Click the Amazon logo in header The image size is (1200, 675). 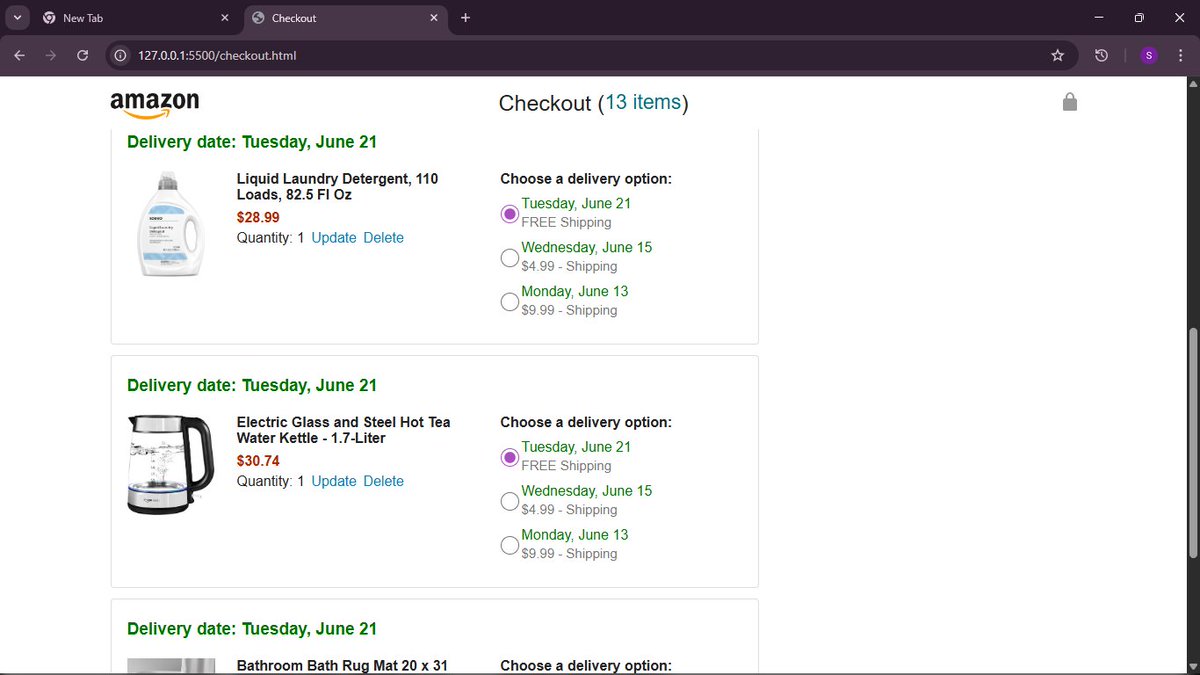155,104
